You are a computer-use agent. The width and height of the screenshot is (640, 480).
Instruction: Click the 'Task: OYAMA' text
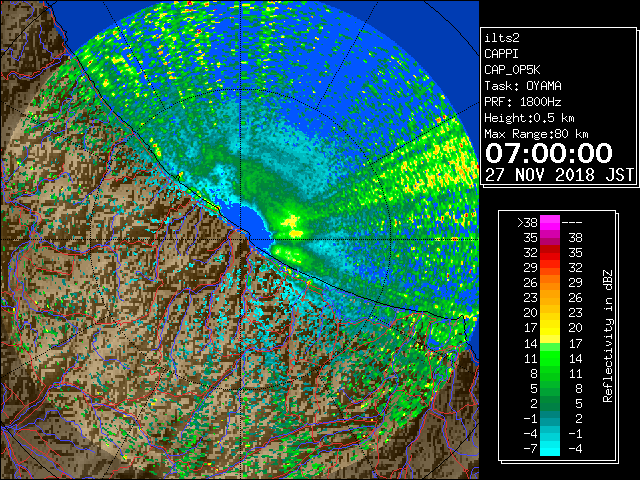coord(523,86)
